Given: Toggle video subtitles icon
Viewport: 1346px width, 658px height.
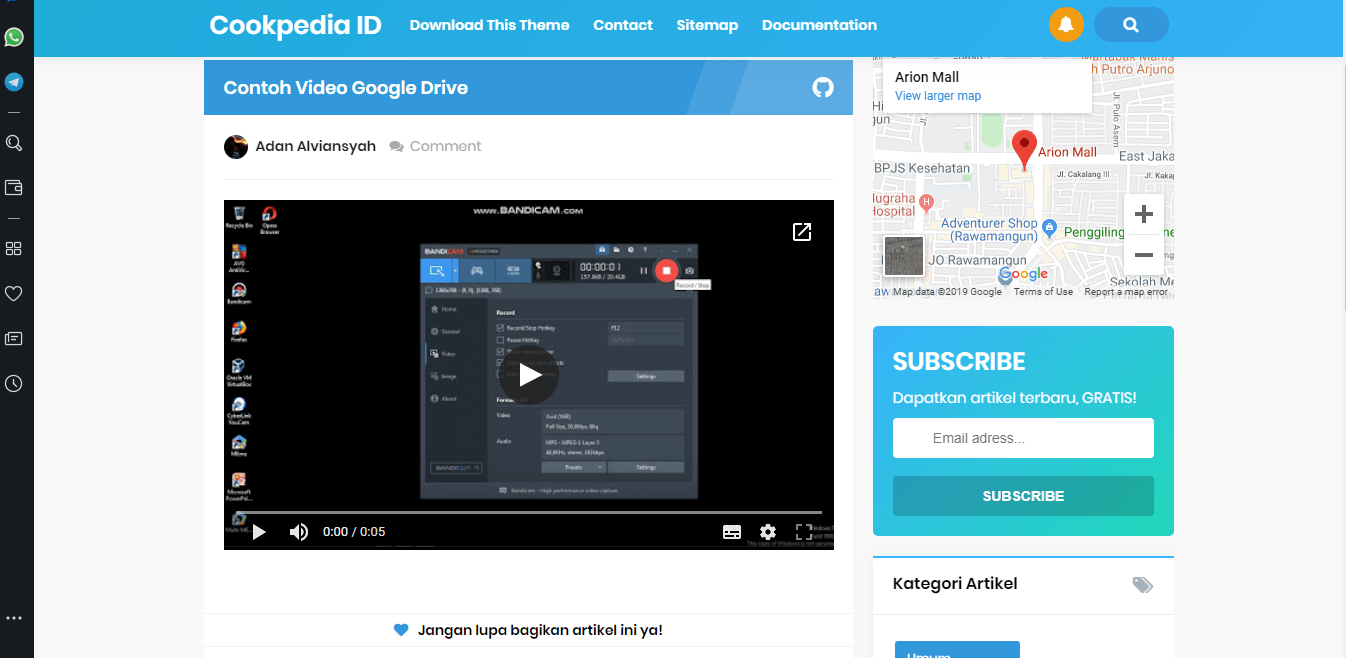Looking at the screenshot, I should pyautogui.click(x=732, y=532).
